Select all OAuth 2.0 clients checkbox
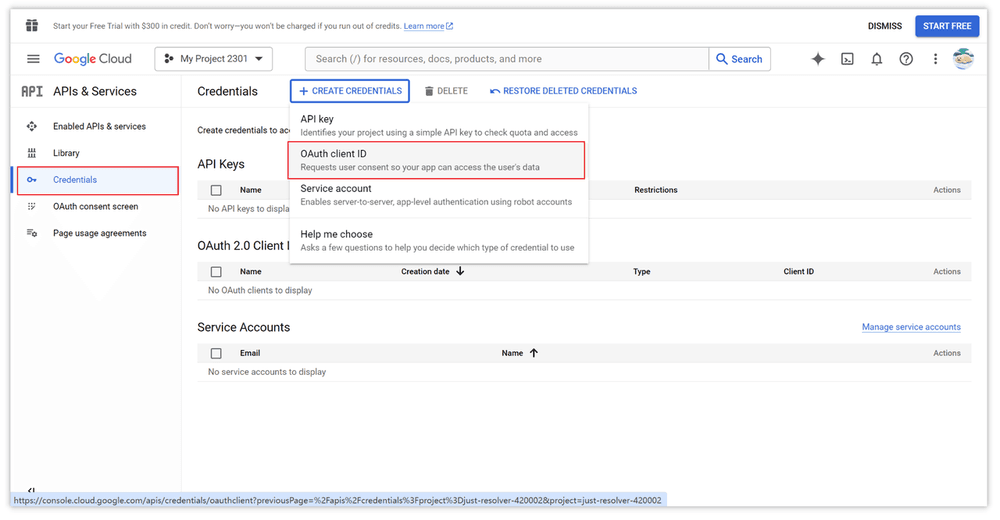The width and height of the screenshot is (1000, 520). pos(216,272)
